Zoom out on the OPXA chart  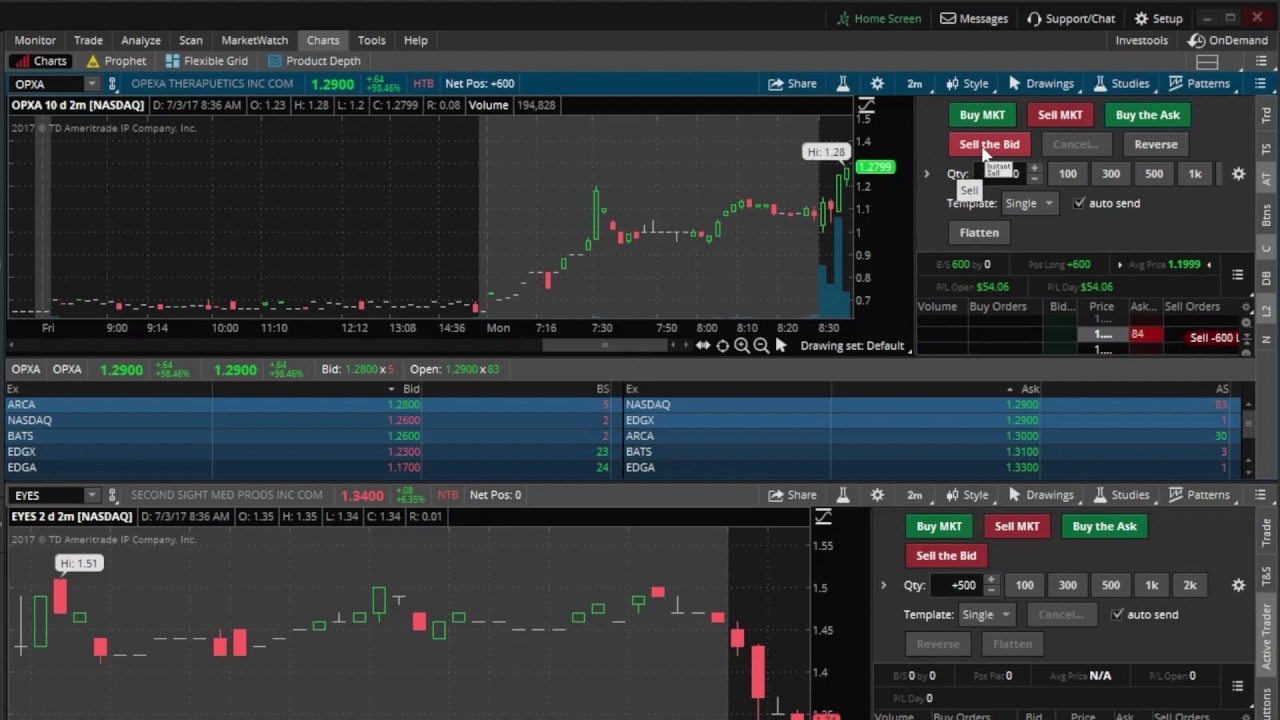(x=761, y=345)
